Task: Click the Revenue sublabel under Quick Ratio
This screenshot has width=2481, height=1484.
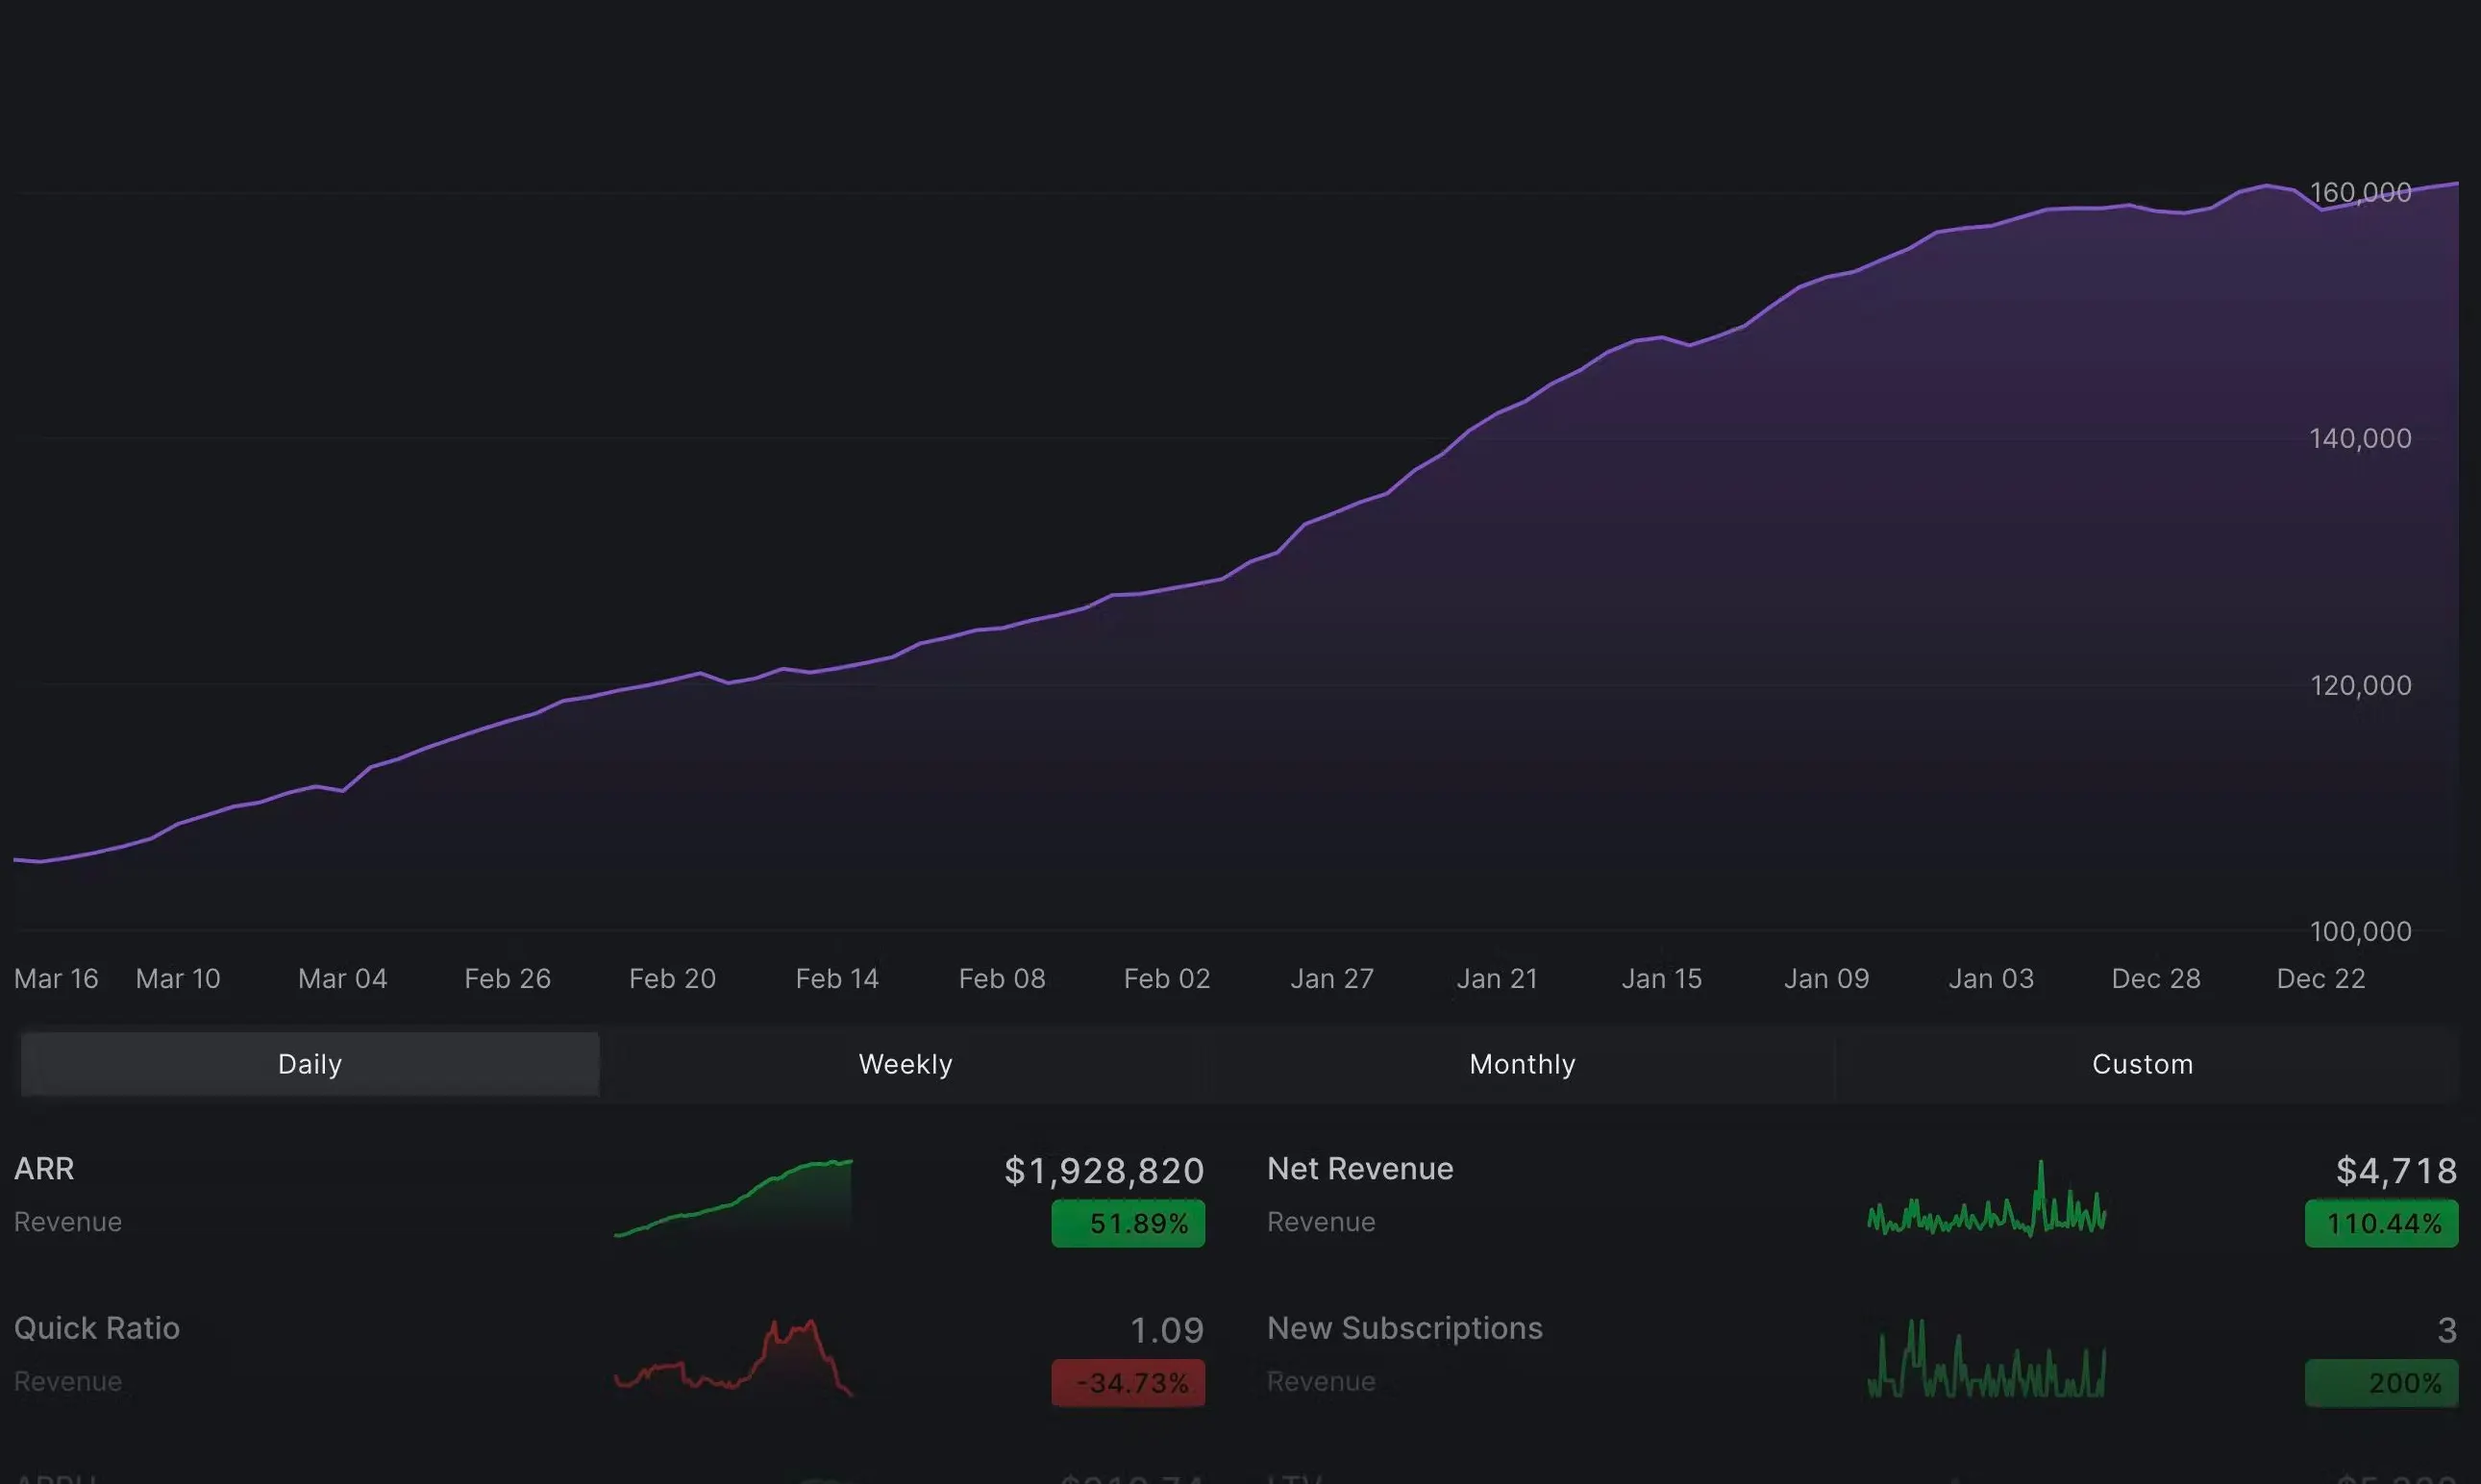Action: 68,1381
